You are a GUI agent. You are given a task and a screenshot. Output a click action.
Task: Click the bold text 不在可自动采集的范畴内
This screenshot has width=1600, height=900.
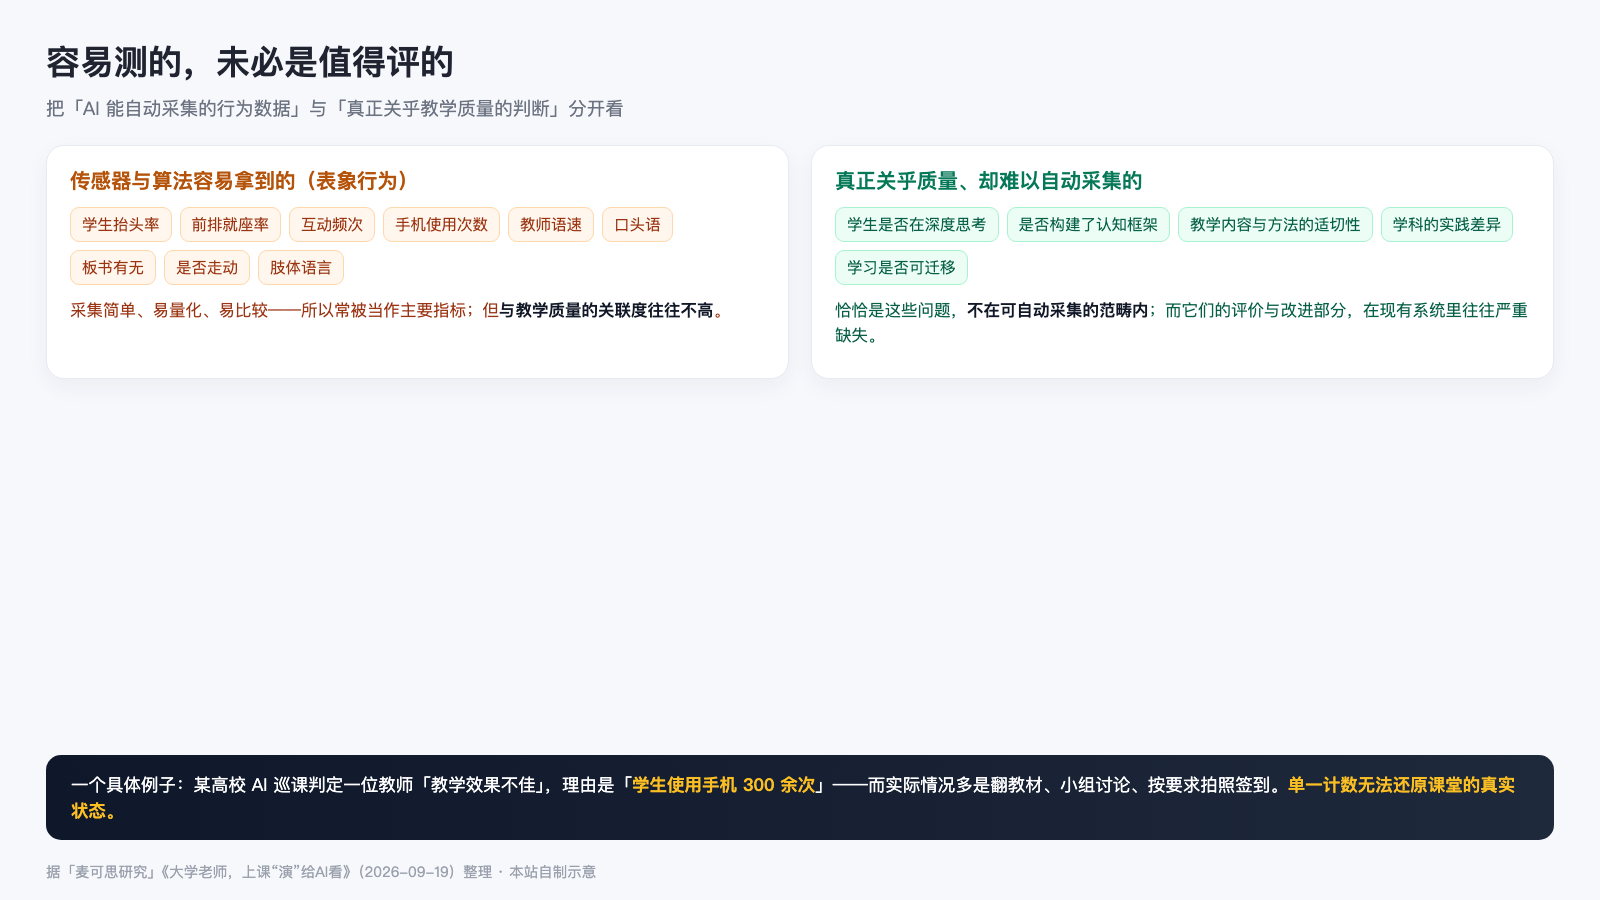[1057, 311]
